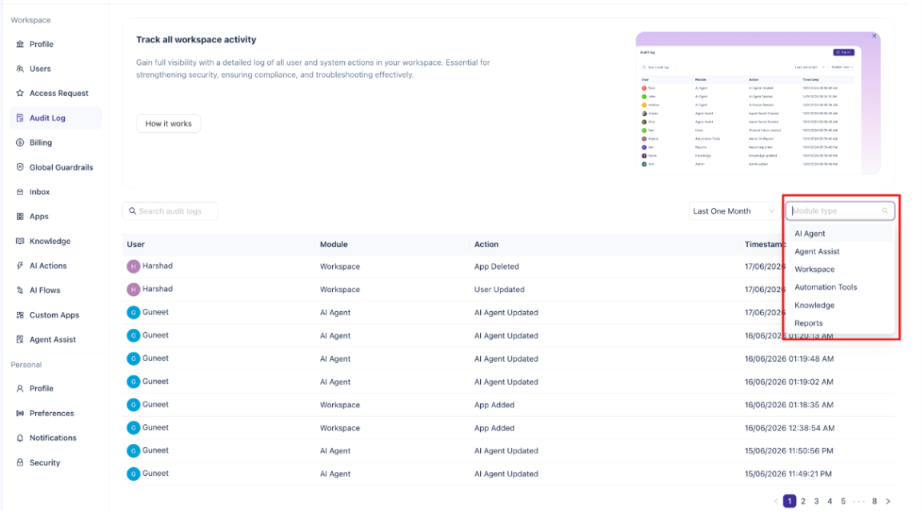Choose Reports from module type list
This screenshot has height=512, width=922.
point(840,323)
